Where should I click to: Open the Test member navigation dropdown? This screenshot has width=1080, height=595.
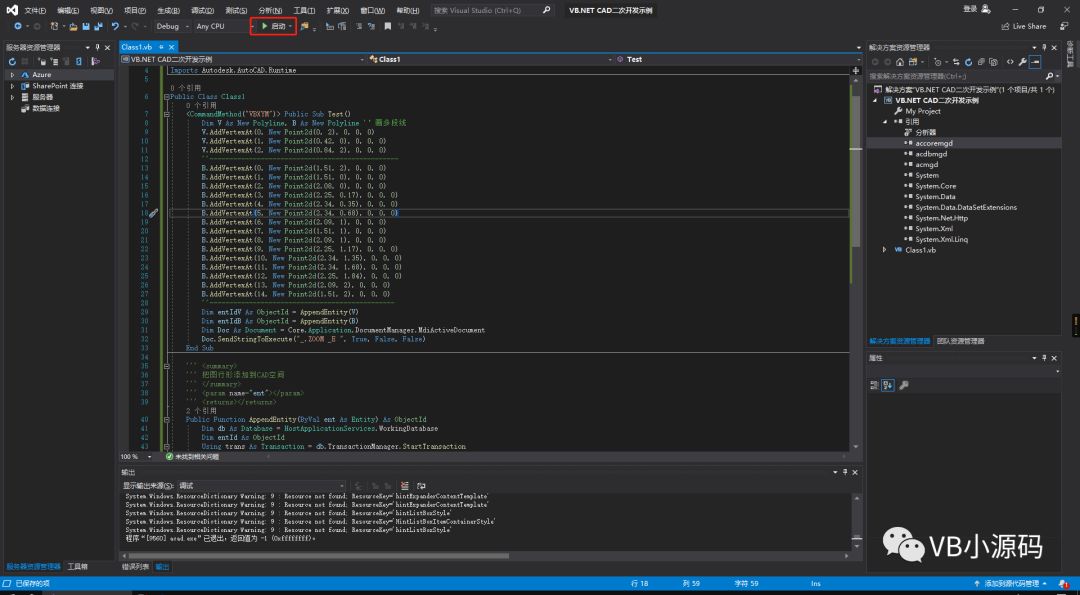738,59
